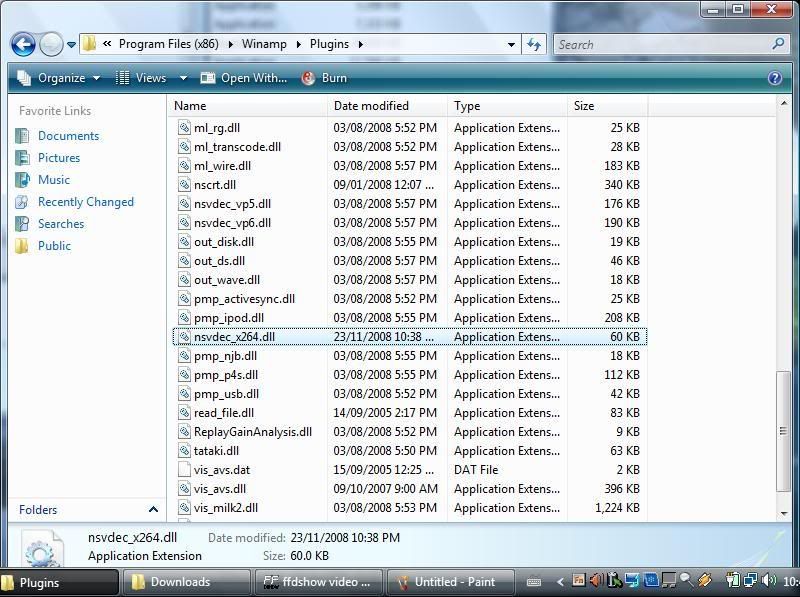Select pmp_activesync.dll file icon
This screenshot has height=597, width=800.
(x=184, y=298)
